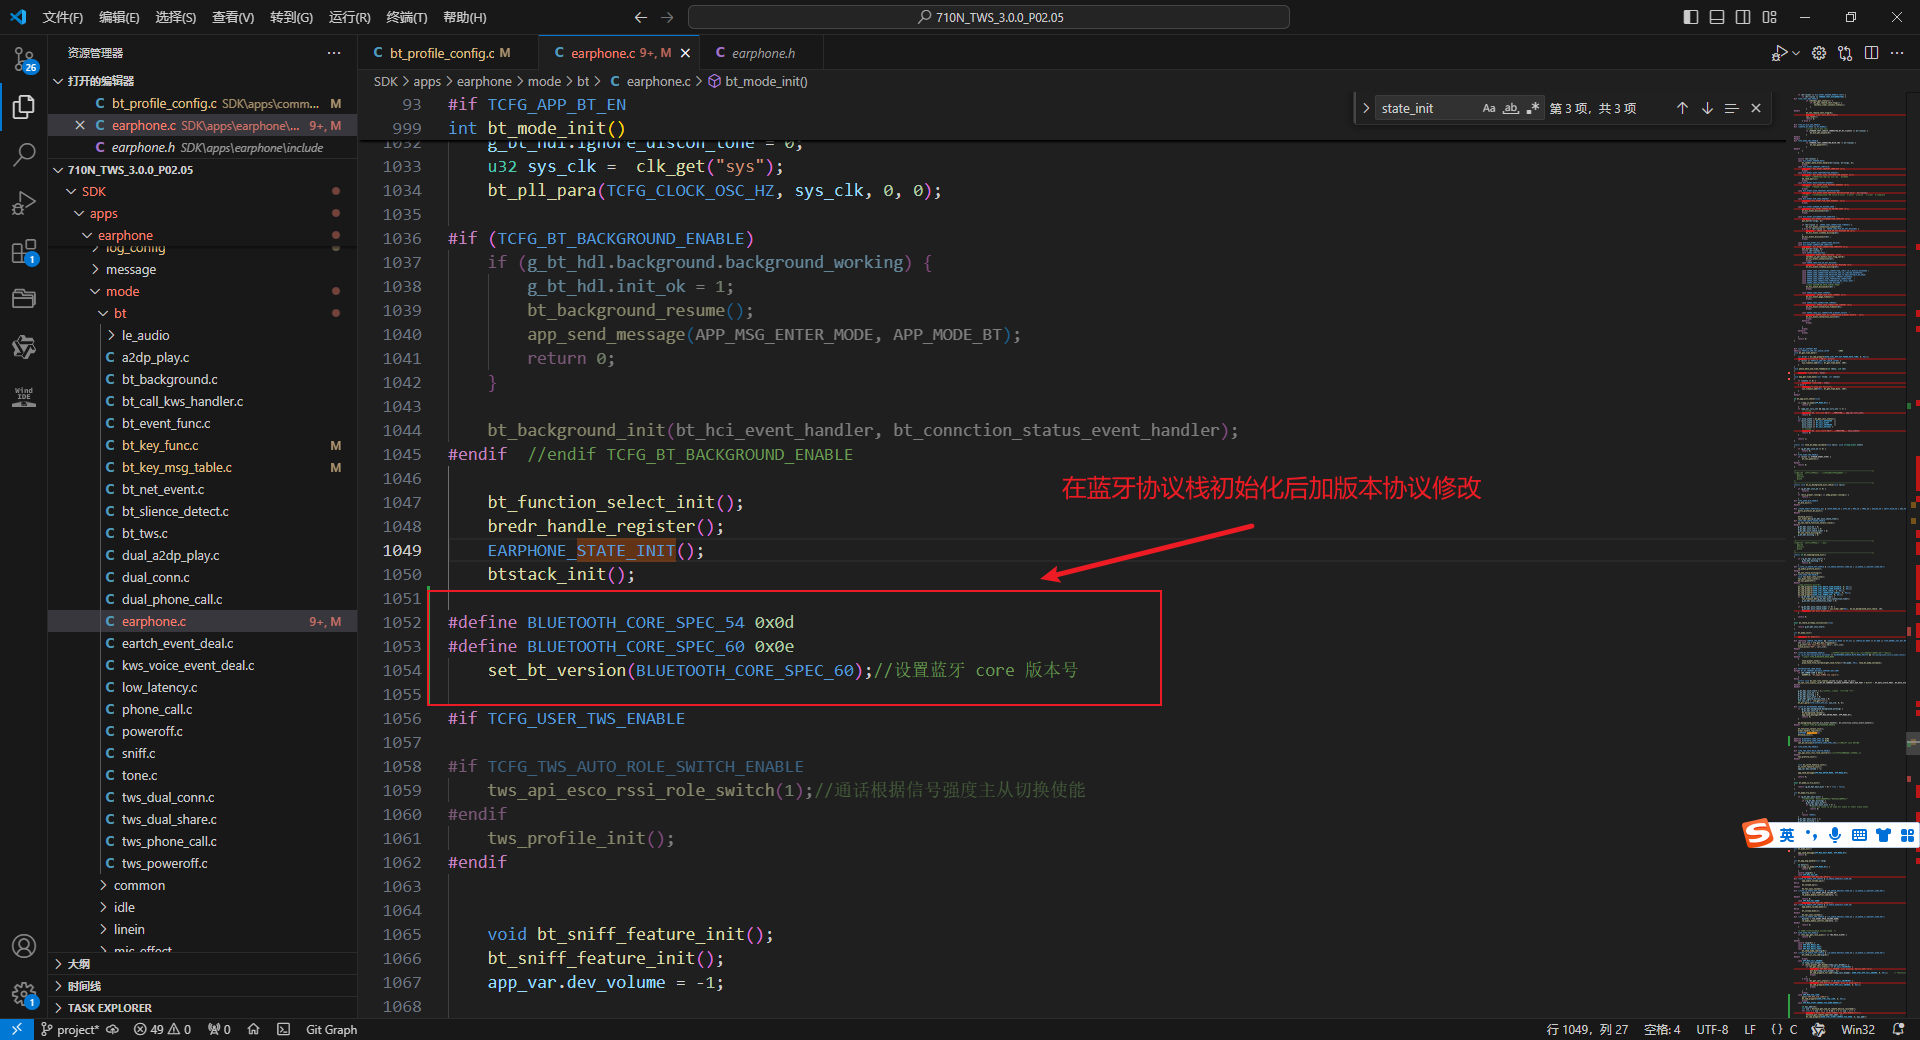
Task: Expand the replace field in find widget
Action: pos(1366,108)
